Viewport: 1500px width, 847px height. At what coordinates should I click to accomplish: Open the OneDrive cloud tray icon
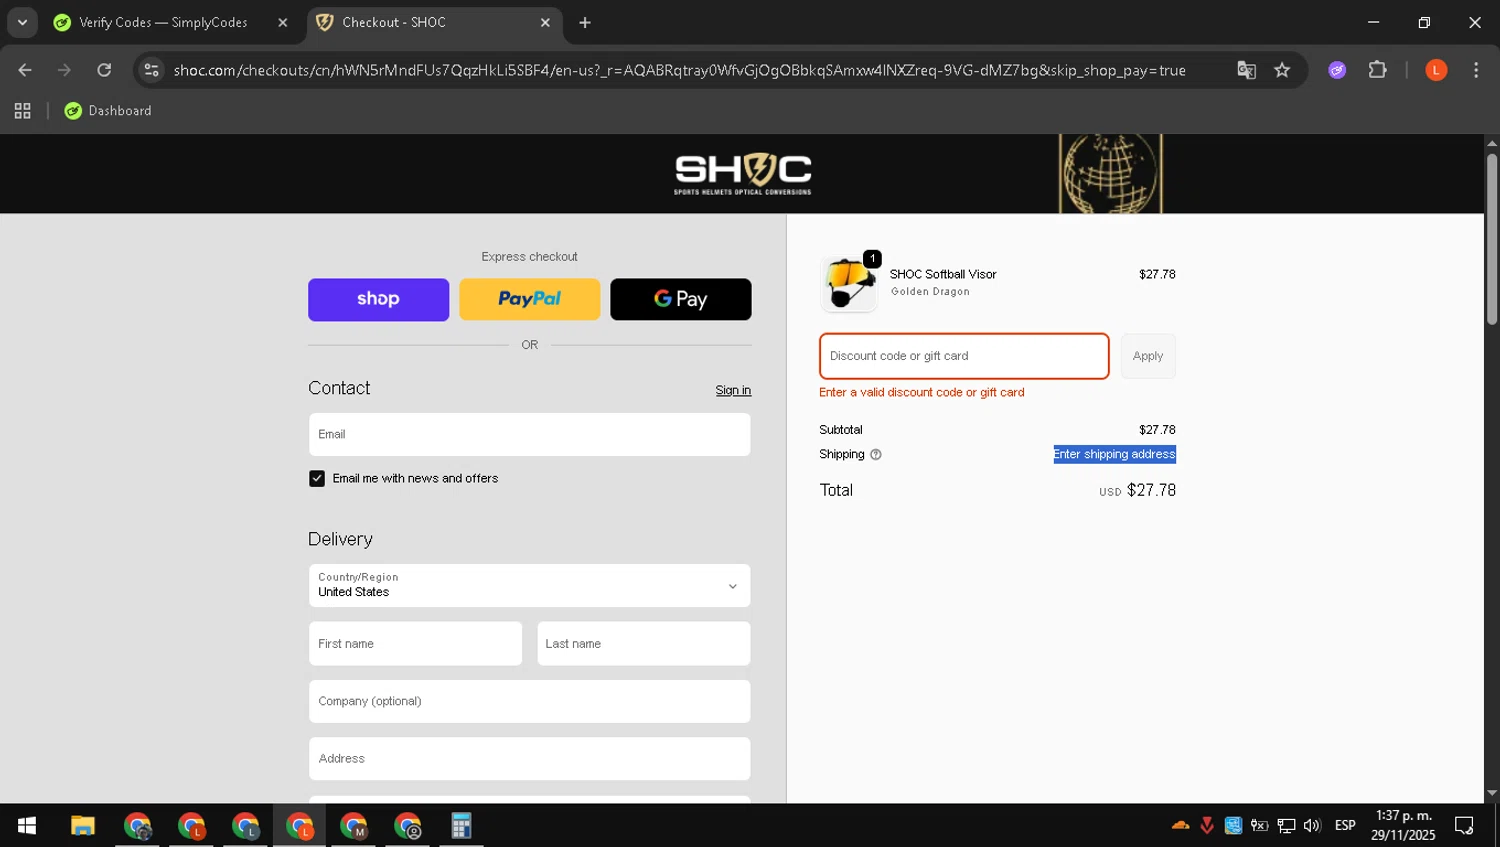(1180, 825)
